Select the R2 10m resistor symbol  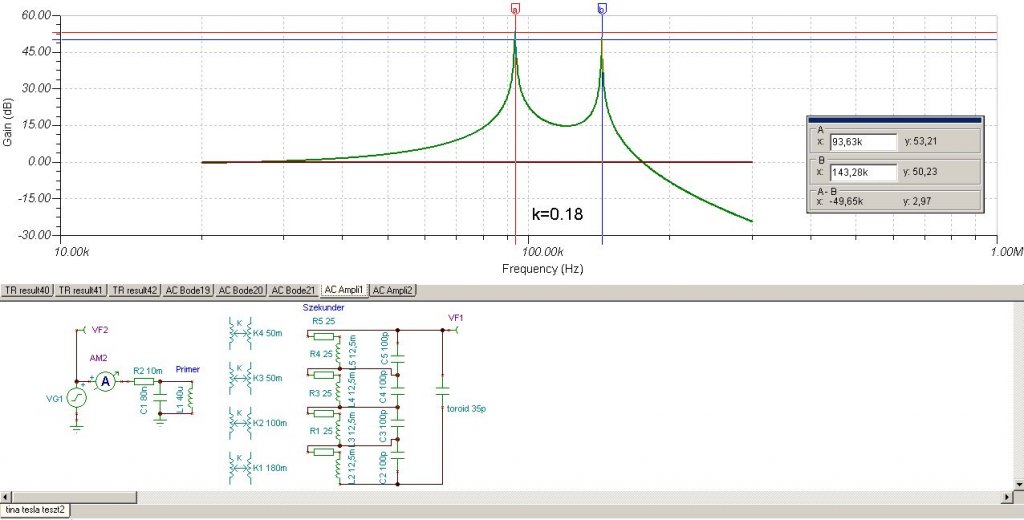click(x=144, y=381)
